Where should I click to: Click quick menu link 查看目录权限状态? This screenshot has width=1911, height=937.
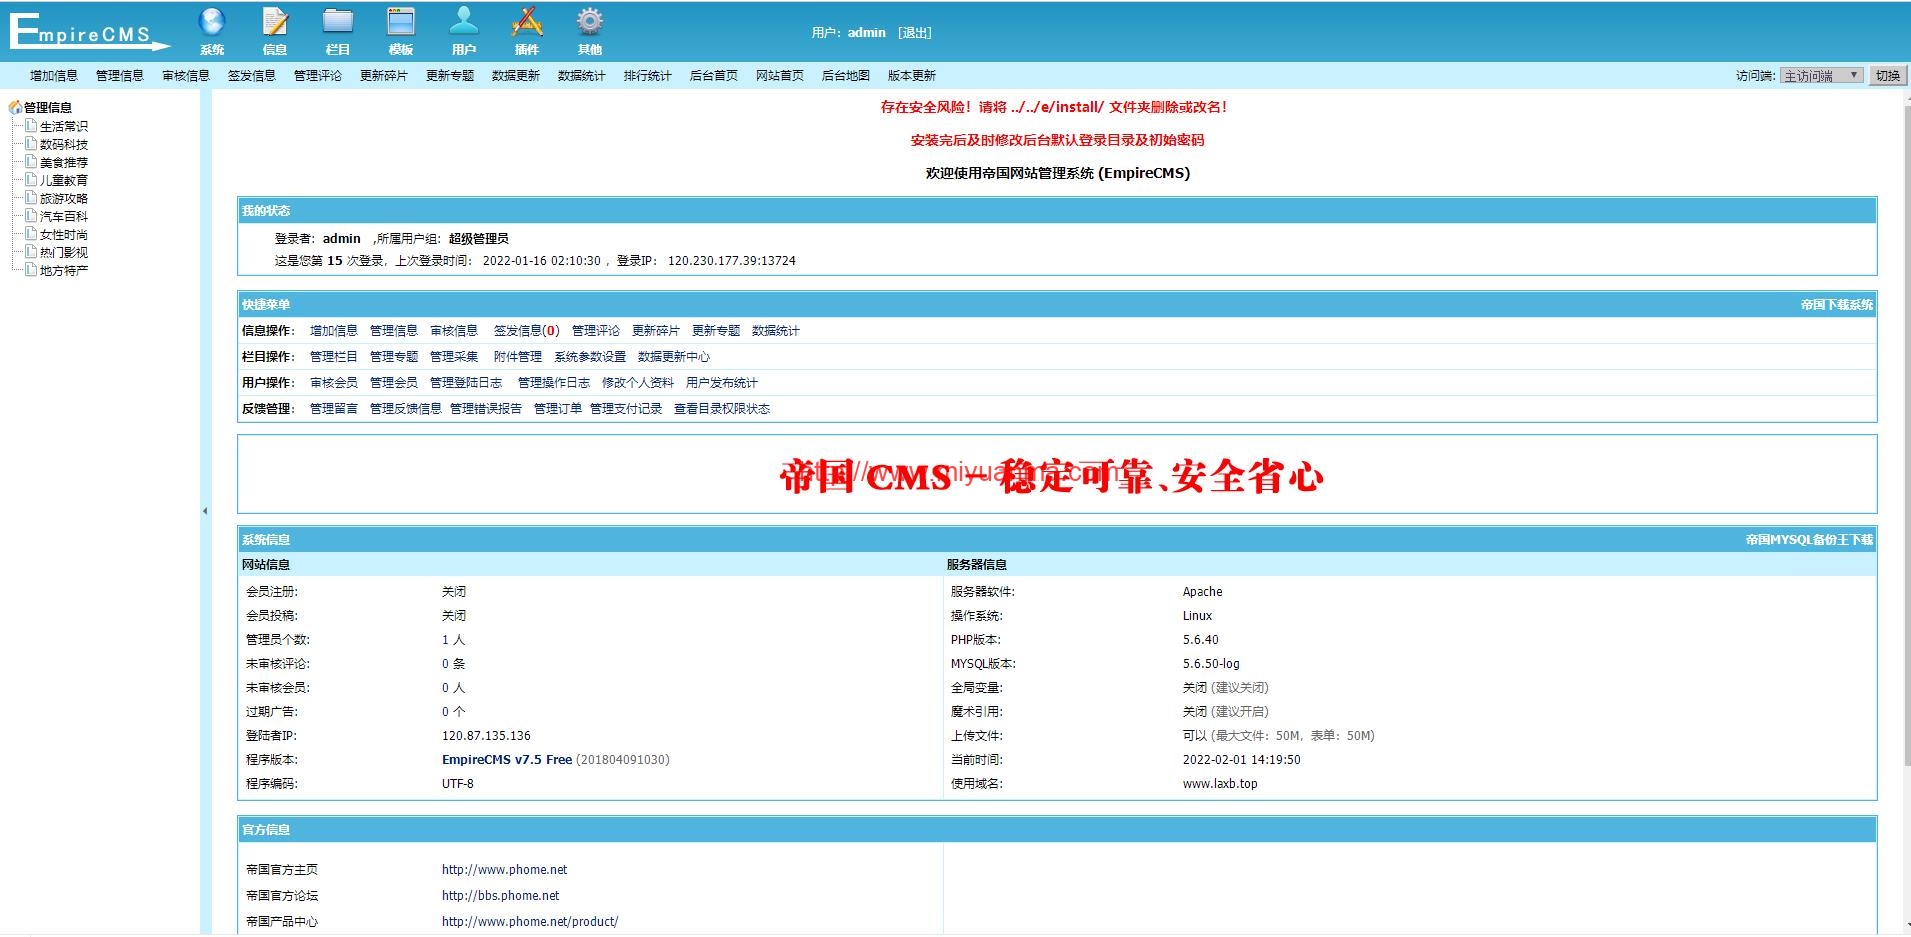click(722, 409)
